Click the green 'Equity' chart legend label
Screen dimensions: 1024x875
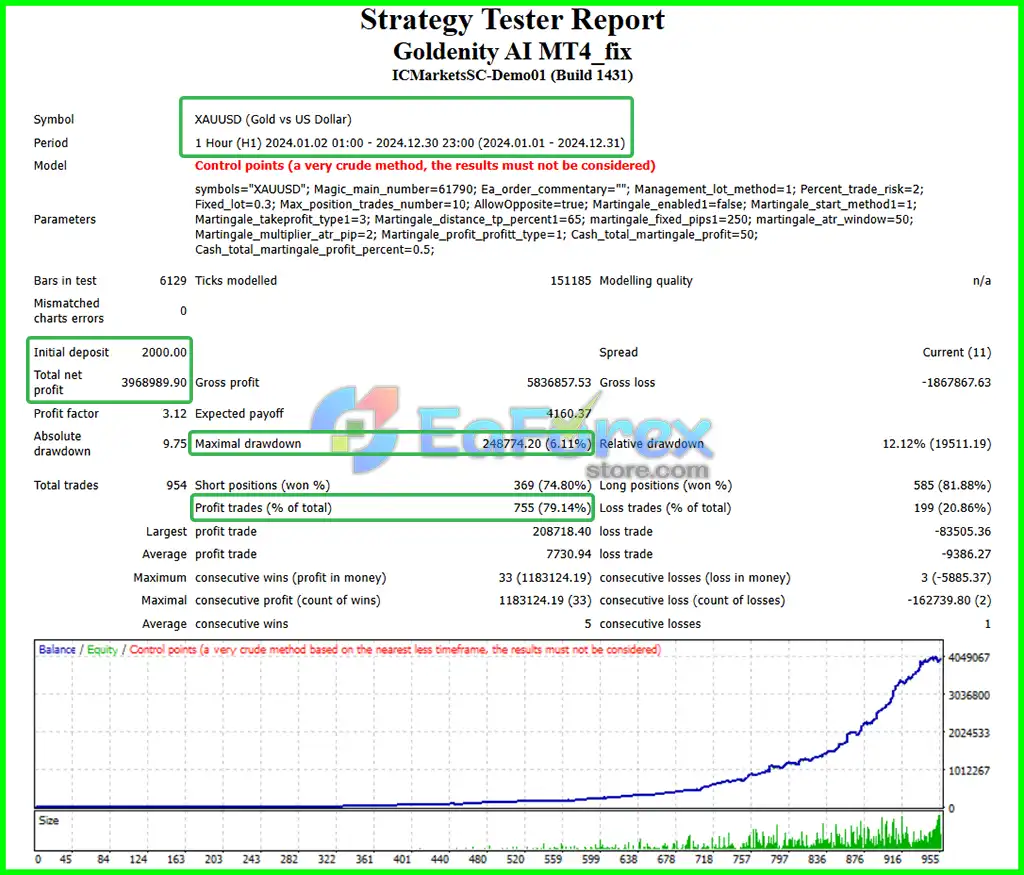click(x=102, y=650)
